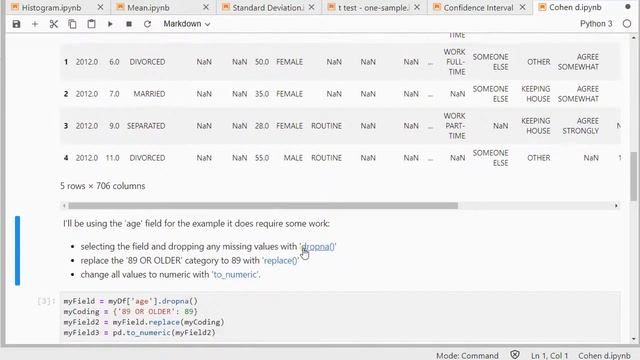Click the '35.0' value in row 2
The height and width of the screenshot is (360, 640).
point(262,94)
